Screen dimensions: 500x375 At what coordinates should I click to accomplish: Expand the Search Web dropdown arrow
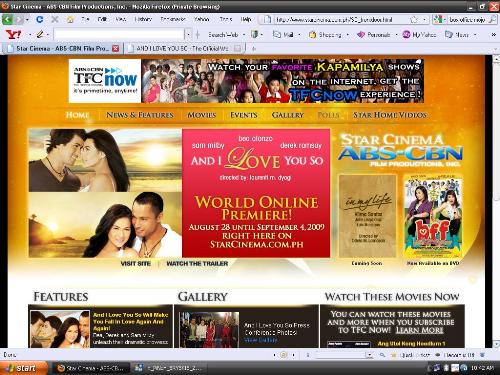(x=244, y=34)
